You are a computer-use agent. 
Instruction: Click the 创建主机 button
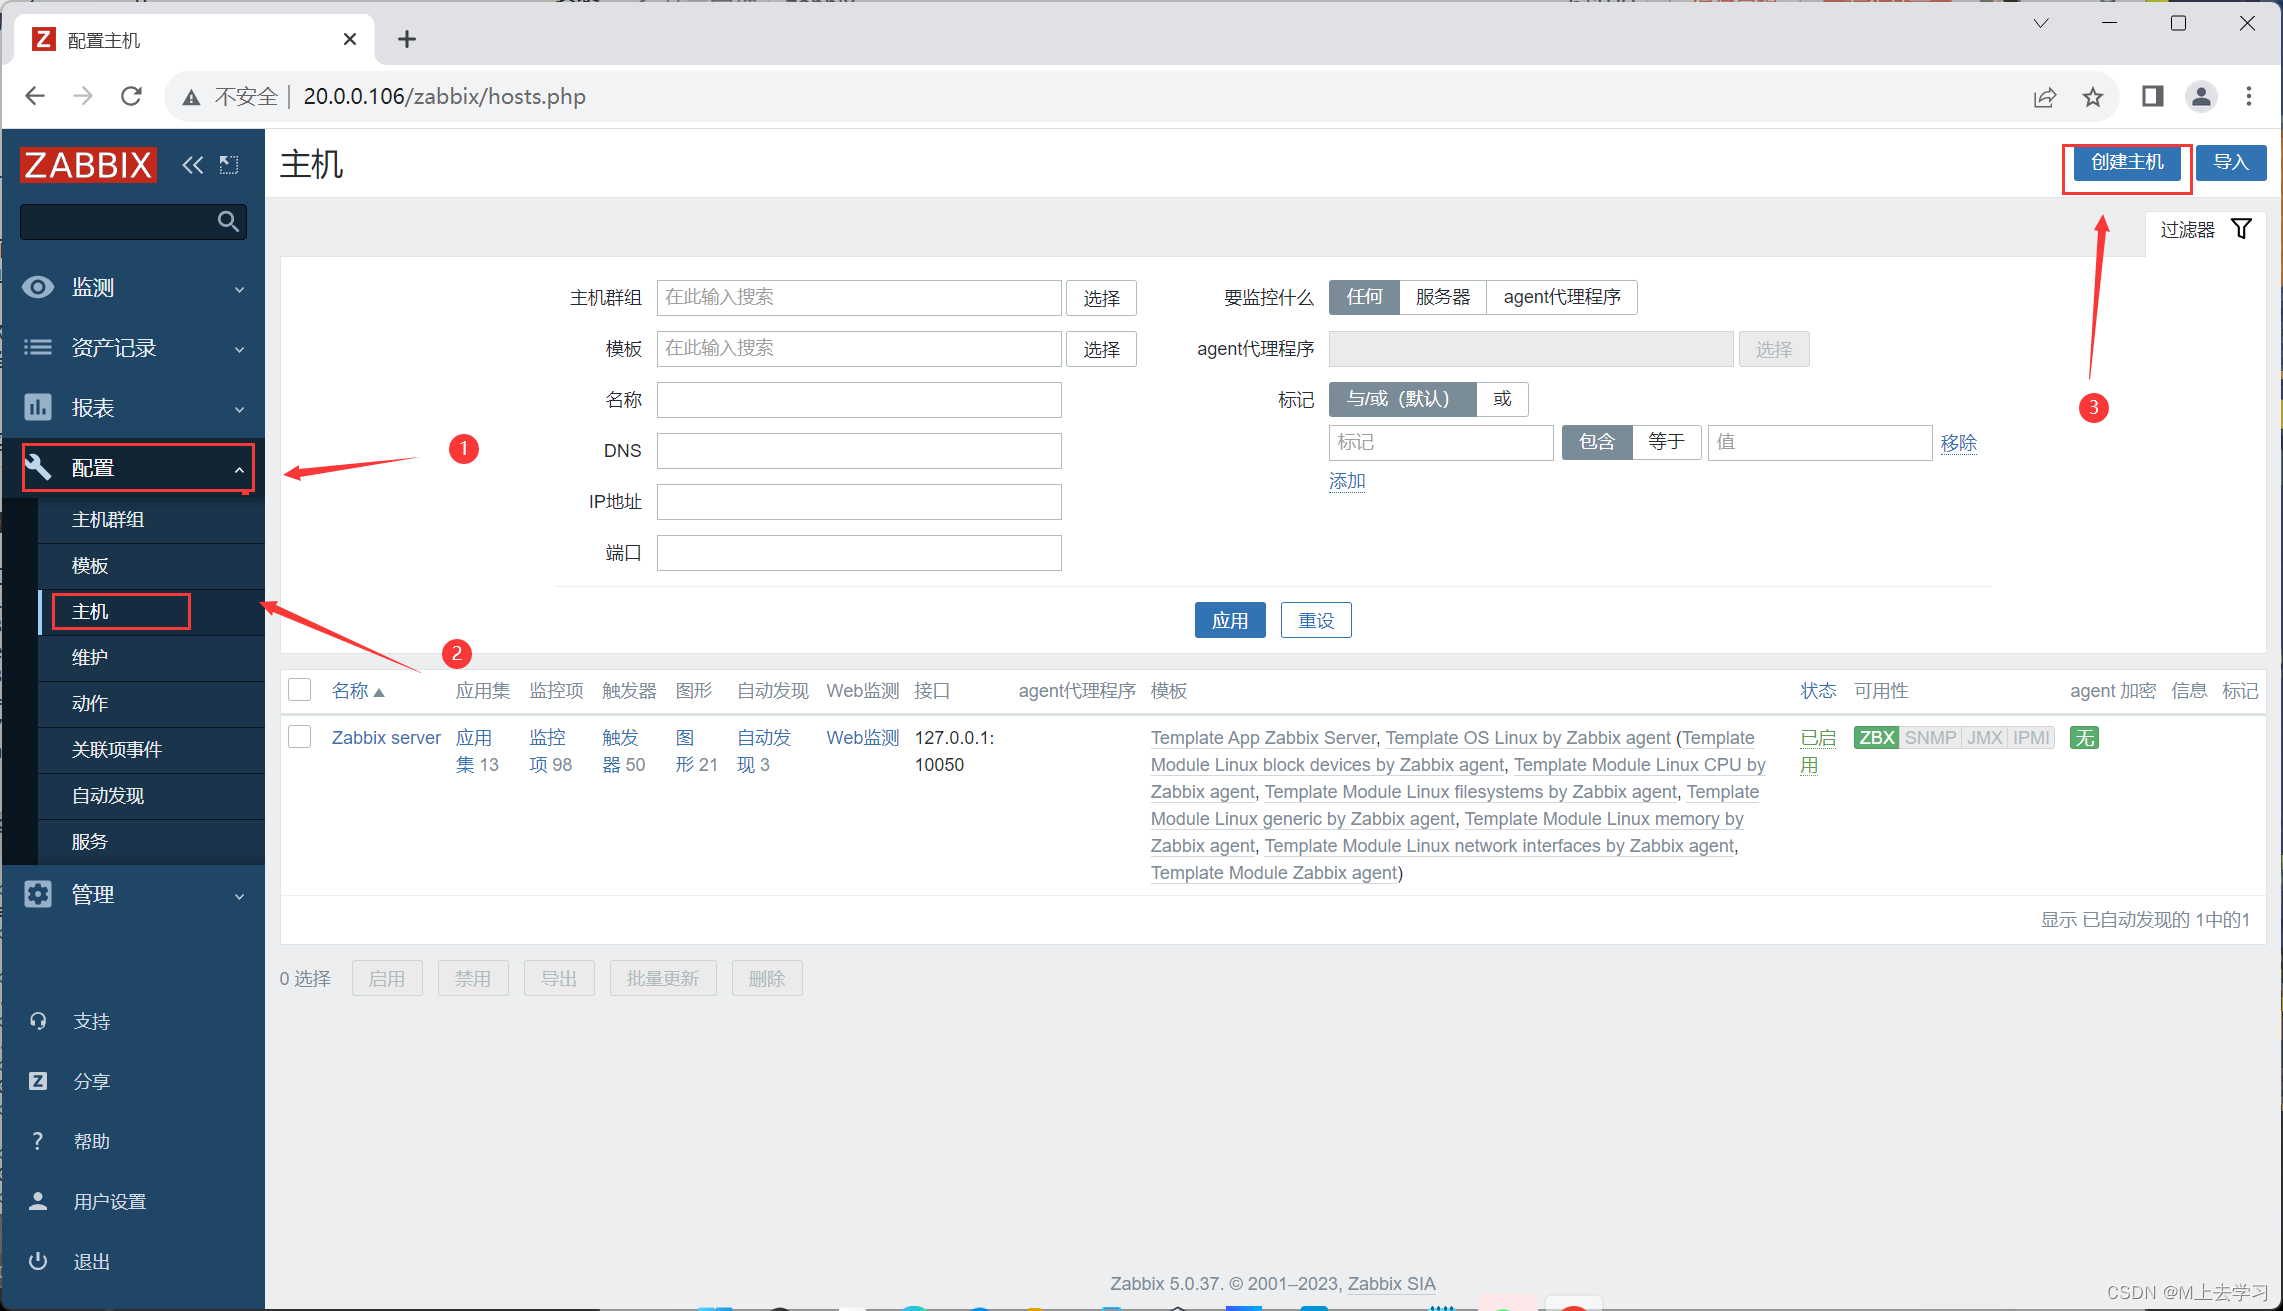point(2126,163)
